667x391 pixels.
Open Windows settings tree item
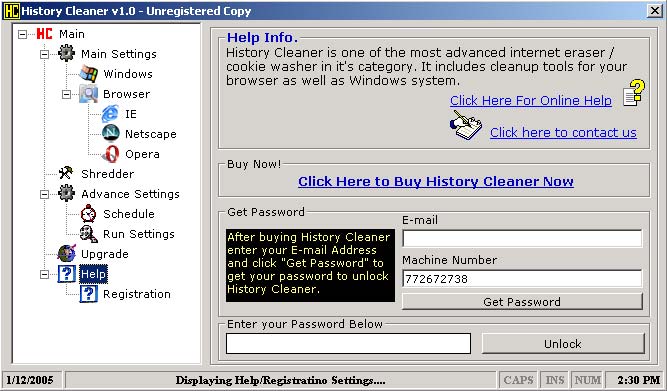(128, 74)
